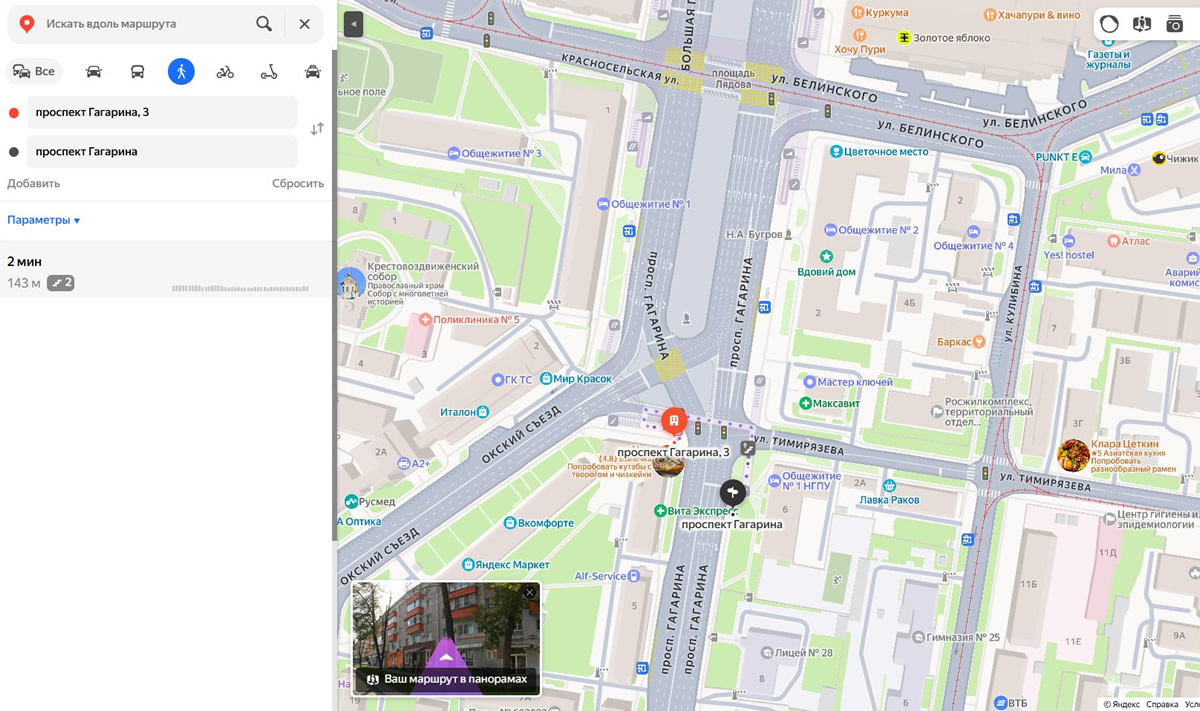Click the Яндекс Маркет marker

470,565
